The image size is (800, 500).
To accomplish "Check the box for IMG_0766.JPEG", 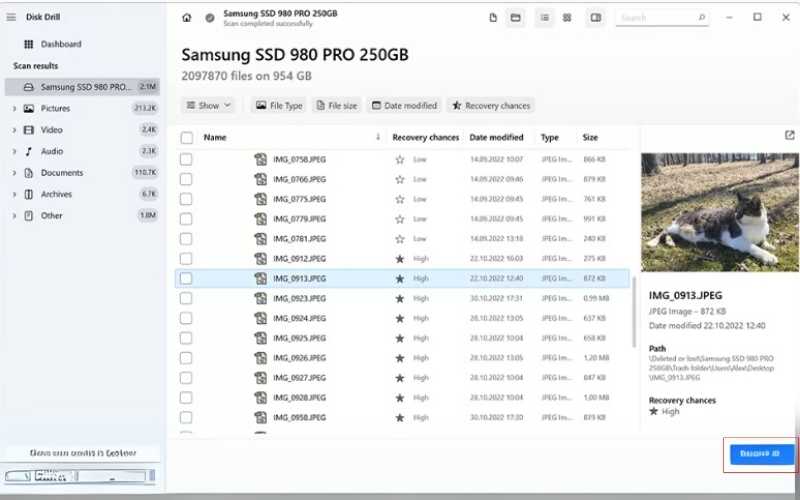I will (186, 180).
